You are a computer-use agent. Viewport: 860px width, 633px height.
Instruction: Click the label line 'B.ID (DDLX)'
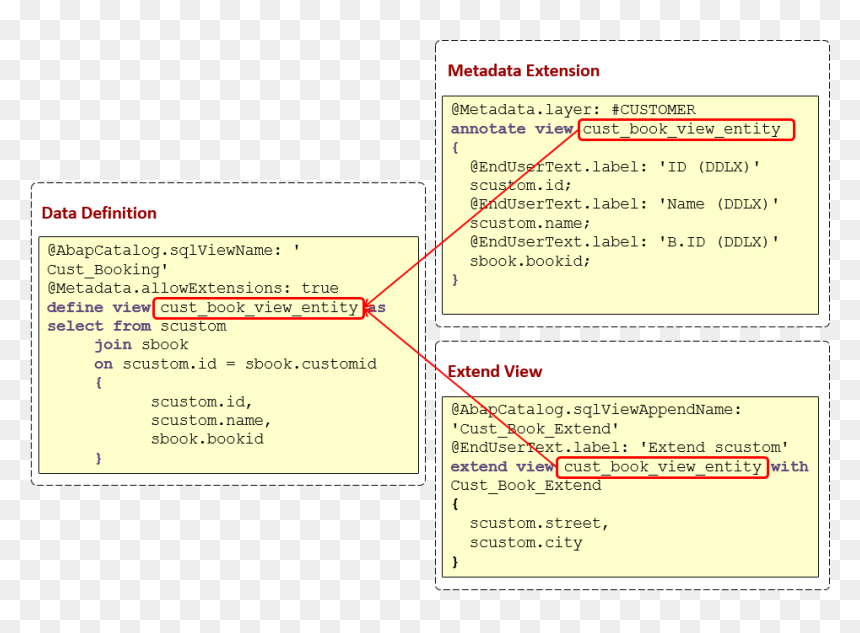pyautogui.click(x=624, y=242)
